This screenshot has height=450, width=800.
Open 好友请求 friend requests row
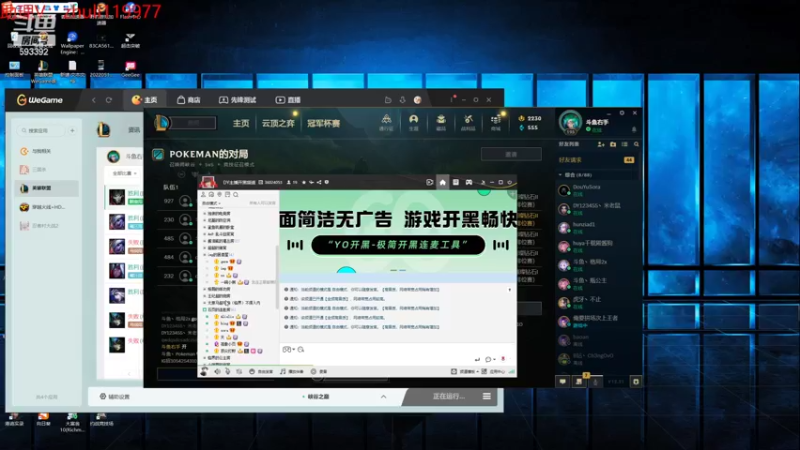click(x=597, y=160)
